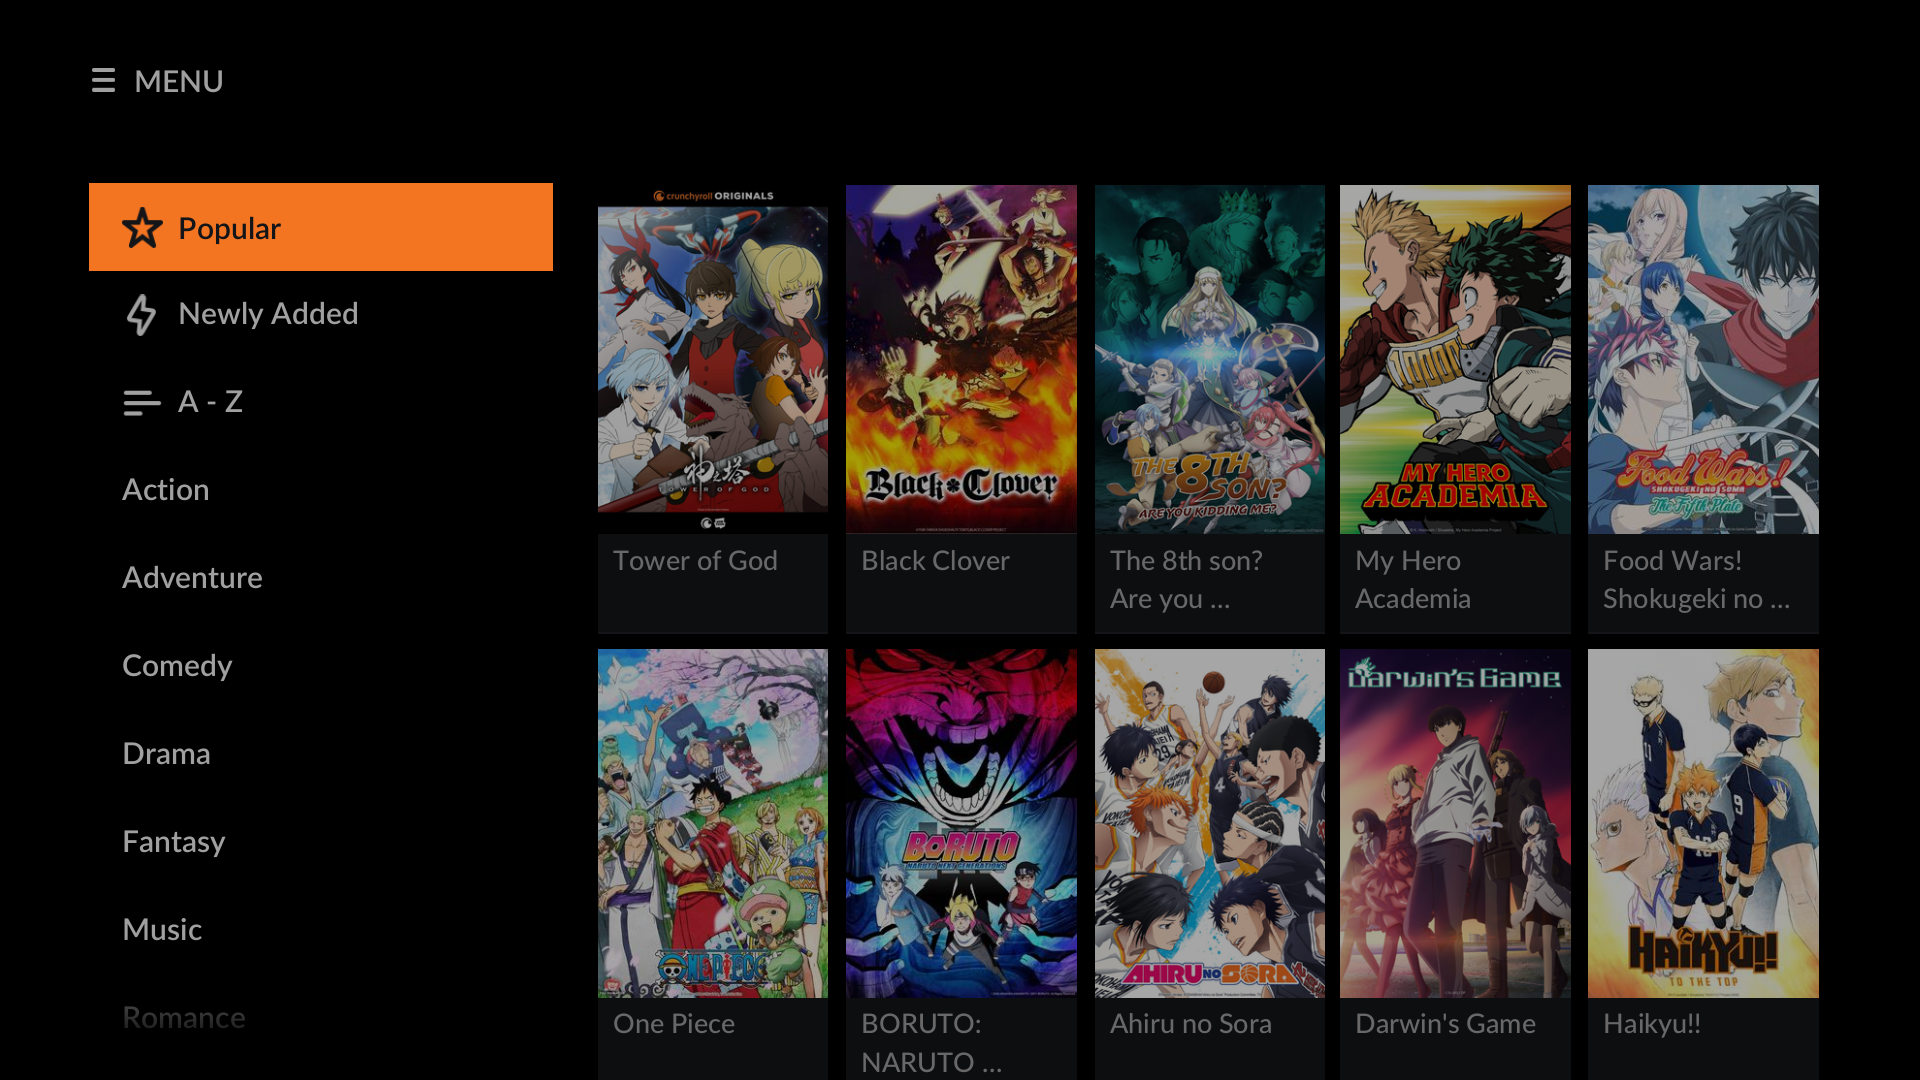The height and width of the screenshot is (1080, 1920).
Task: Click the hamburger menu icon
Action: pyautogui.click(x=102, y=80)
